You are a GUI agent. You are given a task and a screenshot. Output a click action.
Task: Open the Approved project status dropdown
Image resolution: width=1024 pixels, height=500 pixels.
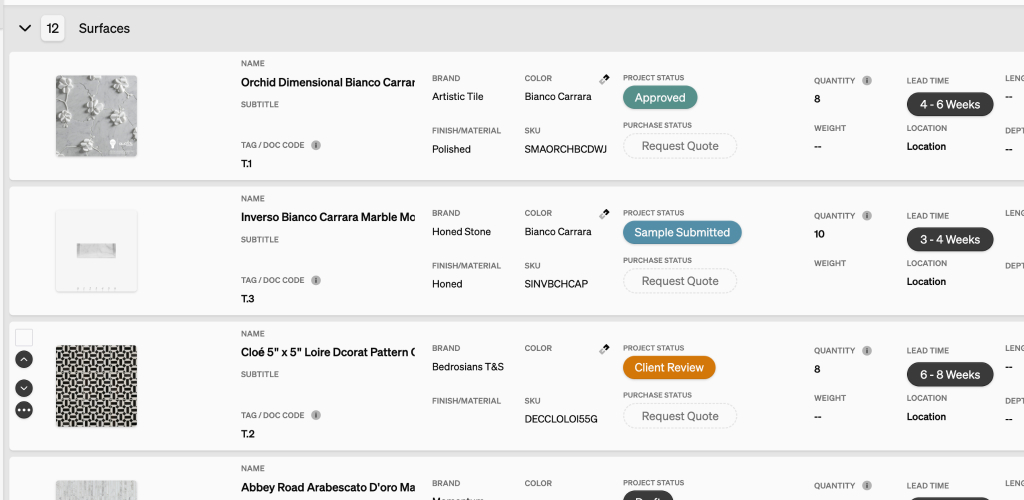coord(660,98)
